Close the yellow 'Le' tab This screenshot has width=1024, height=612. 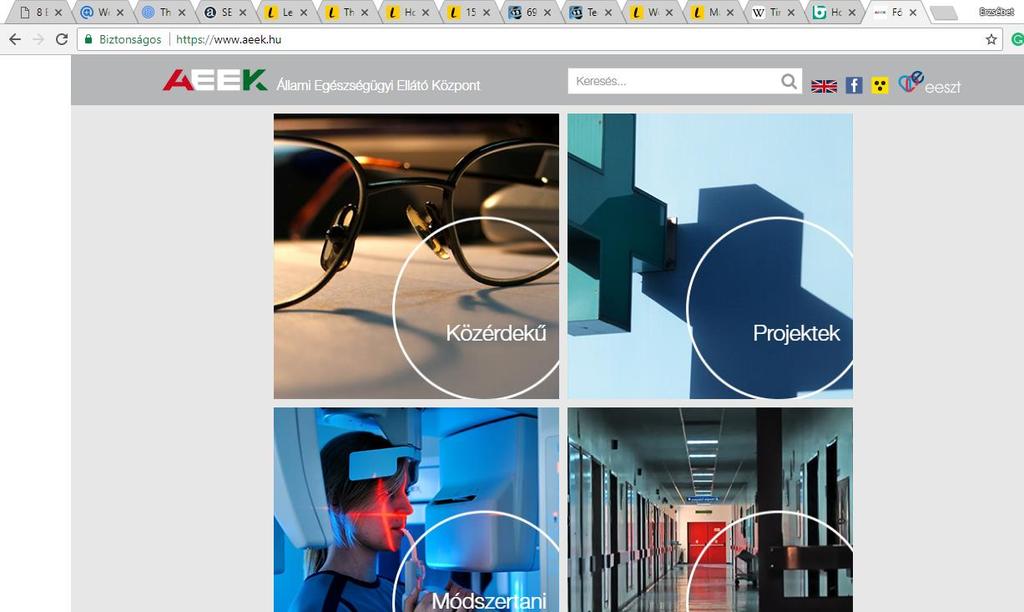pos(304,12)
